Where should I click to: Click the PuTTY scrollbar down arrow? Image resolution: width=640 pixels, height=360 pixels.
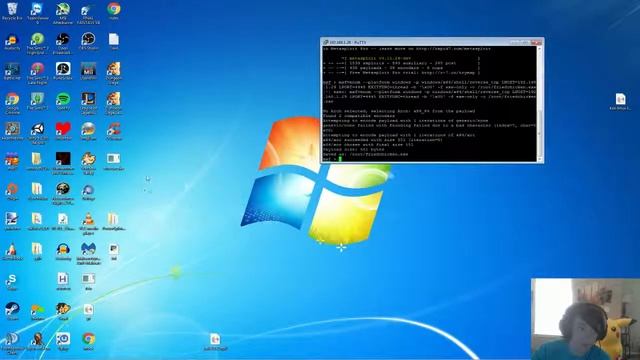540,159
